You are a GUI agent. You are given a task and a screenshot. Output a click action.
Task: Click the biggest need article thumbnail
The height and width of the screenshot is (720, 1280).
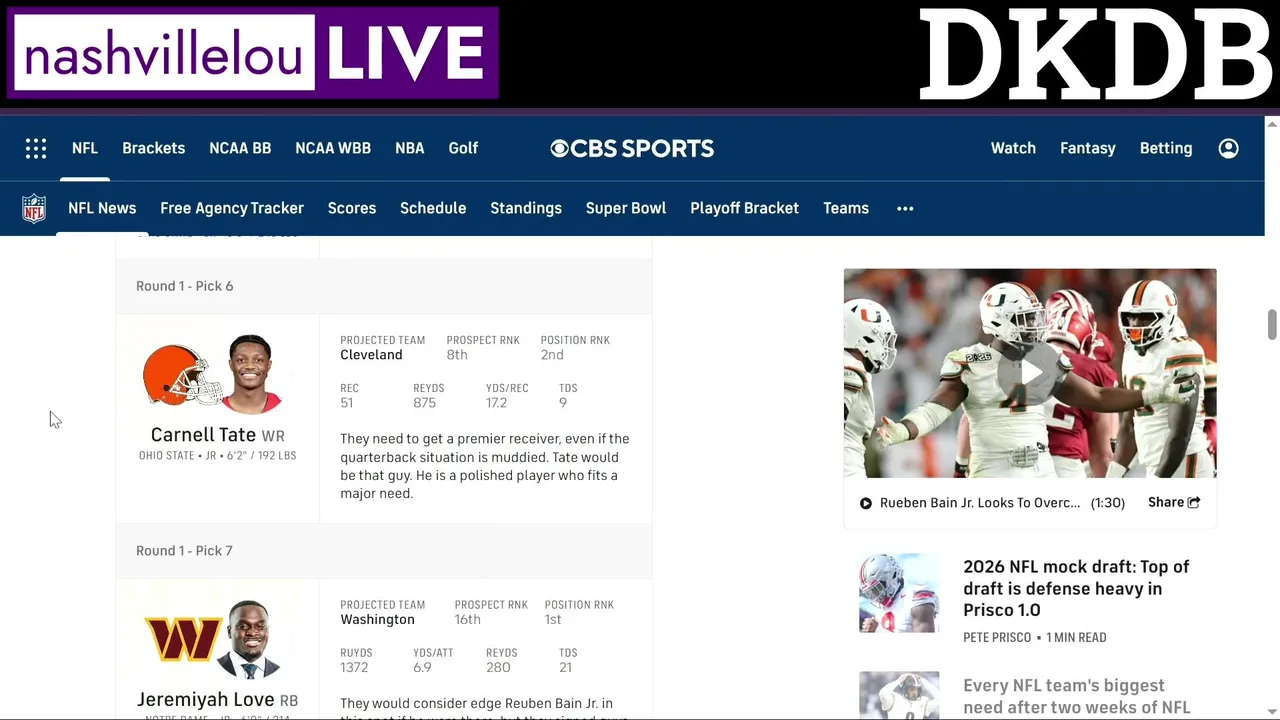tap(899, 696)
